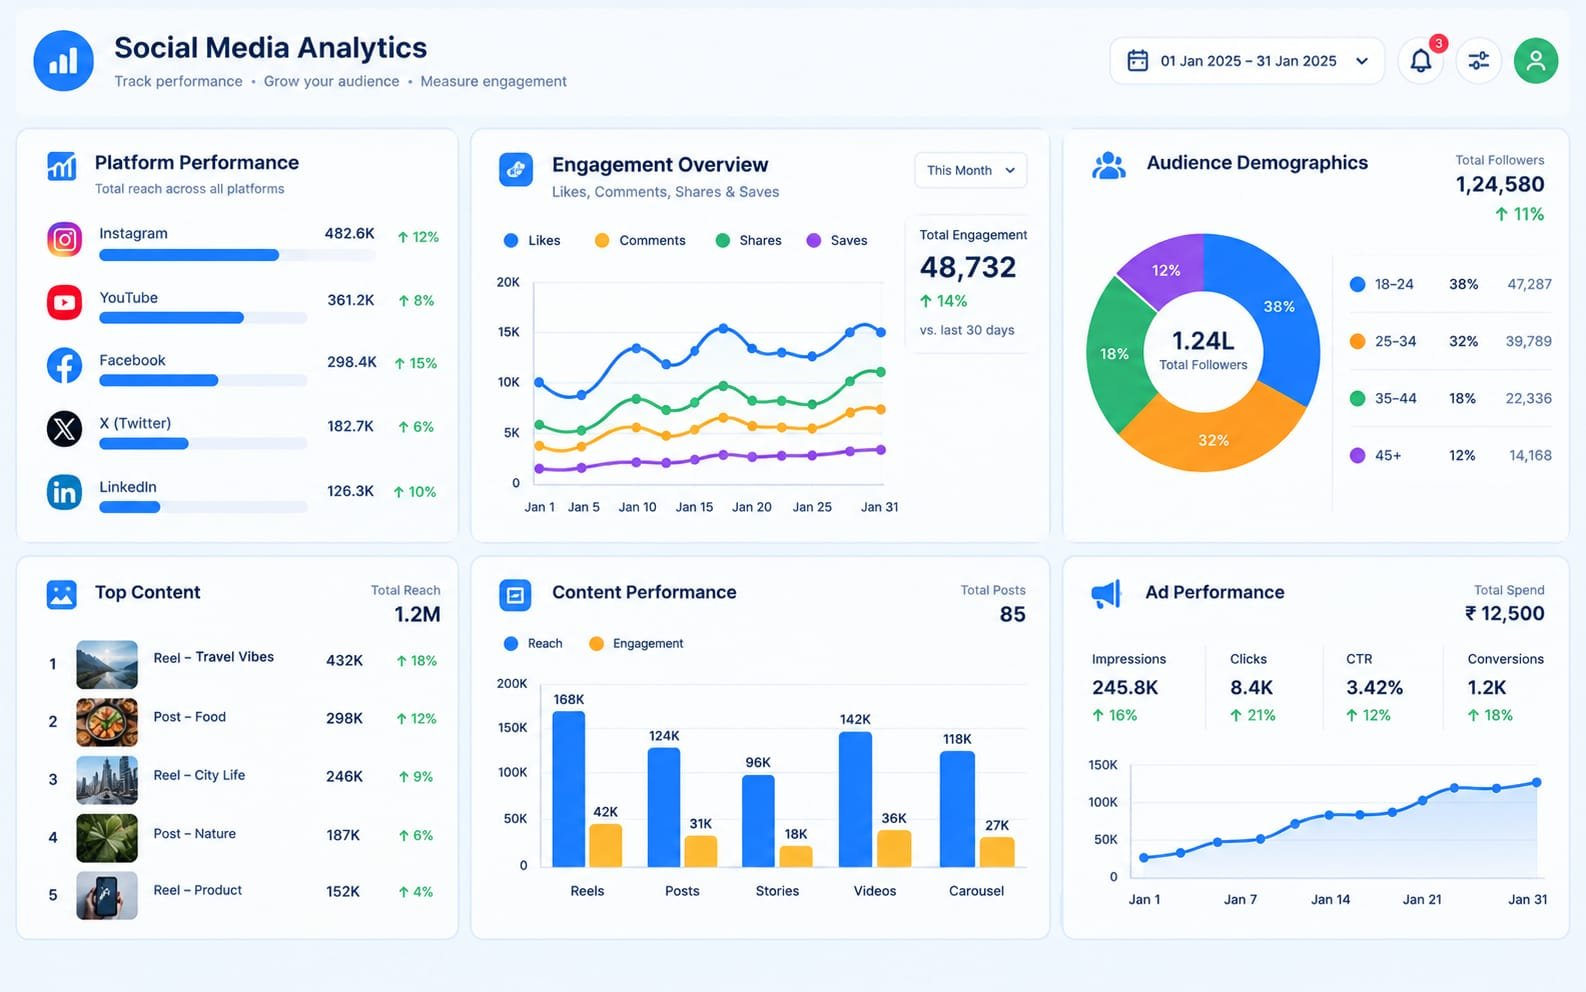Click the Audience Demographics people icon
Screen dimensions: 1586x992
pos(1108,166)
